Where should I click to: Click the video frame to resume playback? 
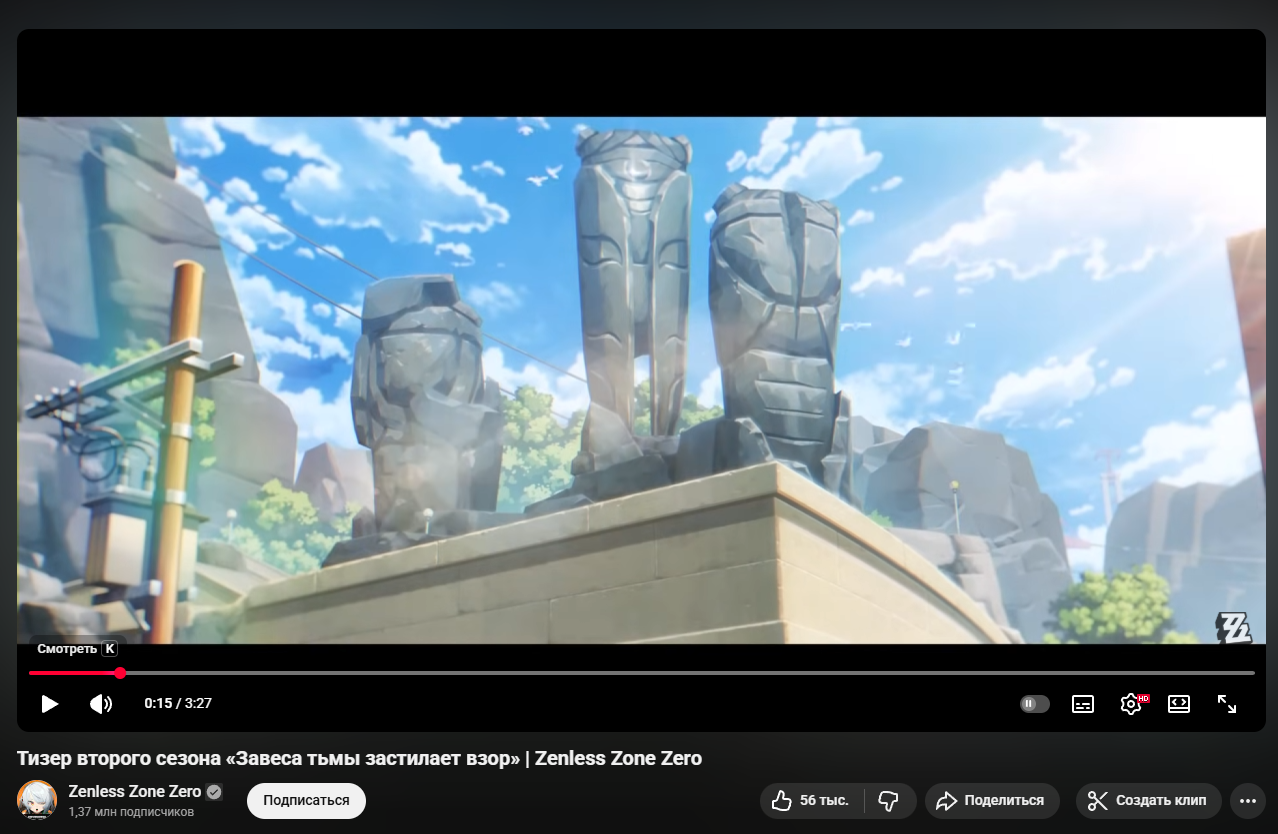pos(641,380)
